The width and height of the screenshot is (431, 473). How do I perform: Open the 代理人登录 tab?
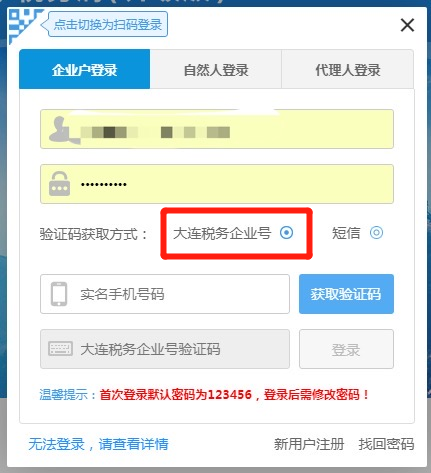pos(348,69)
